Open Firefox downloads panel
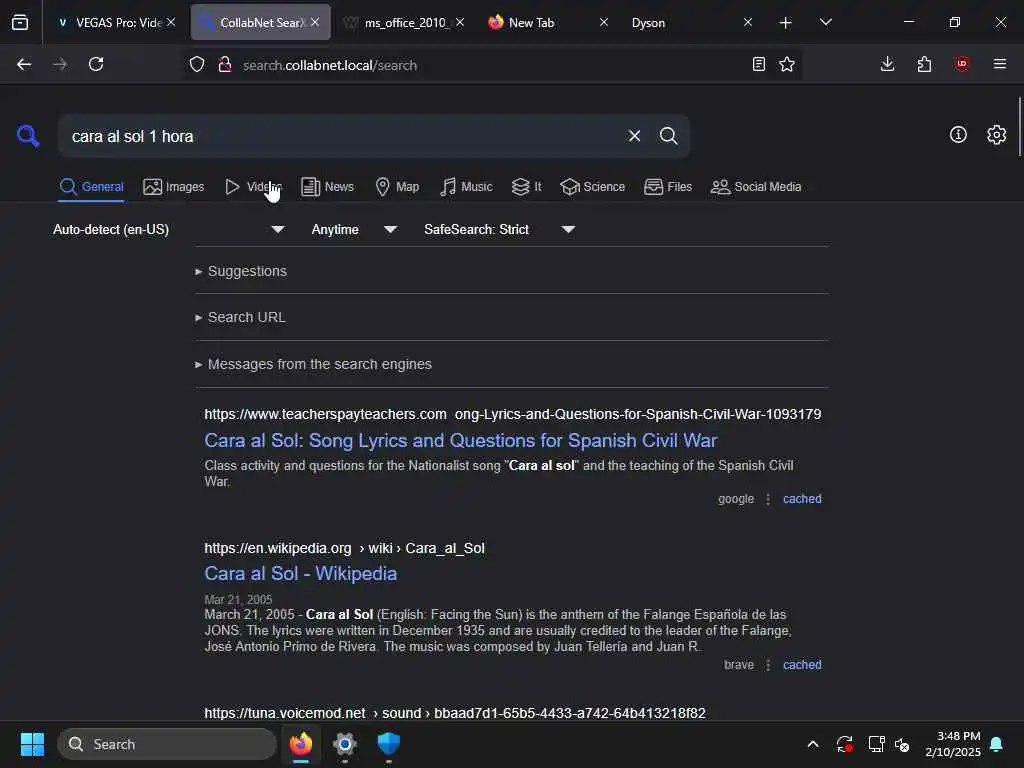The width and height of the screenshot is (1024, 768). [x=887, y=64]
